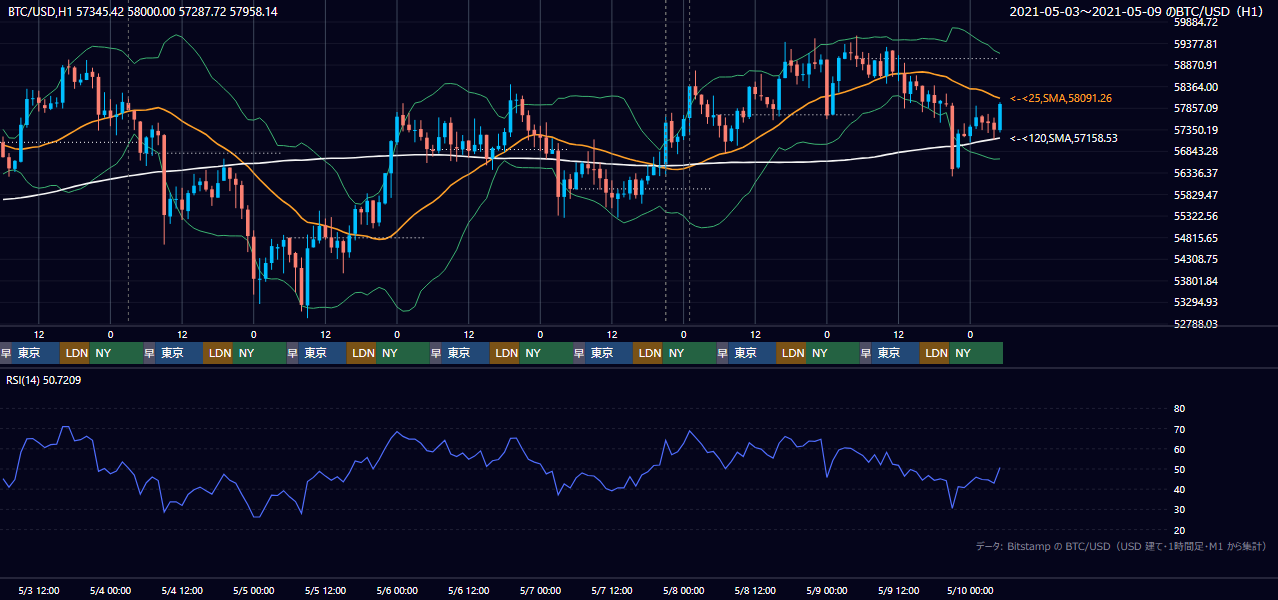Click the Bitstamp data source note

(x=1120, y=546)
